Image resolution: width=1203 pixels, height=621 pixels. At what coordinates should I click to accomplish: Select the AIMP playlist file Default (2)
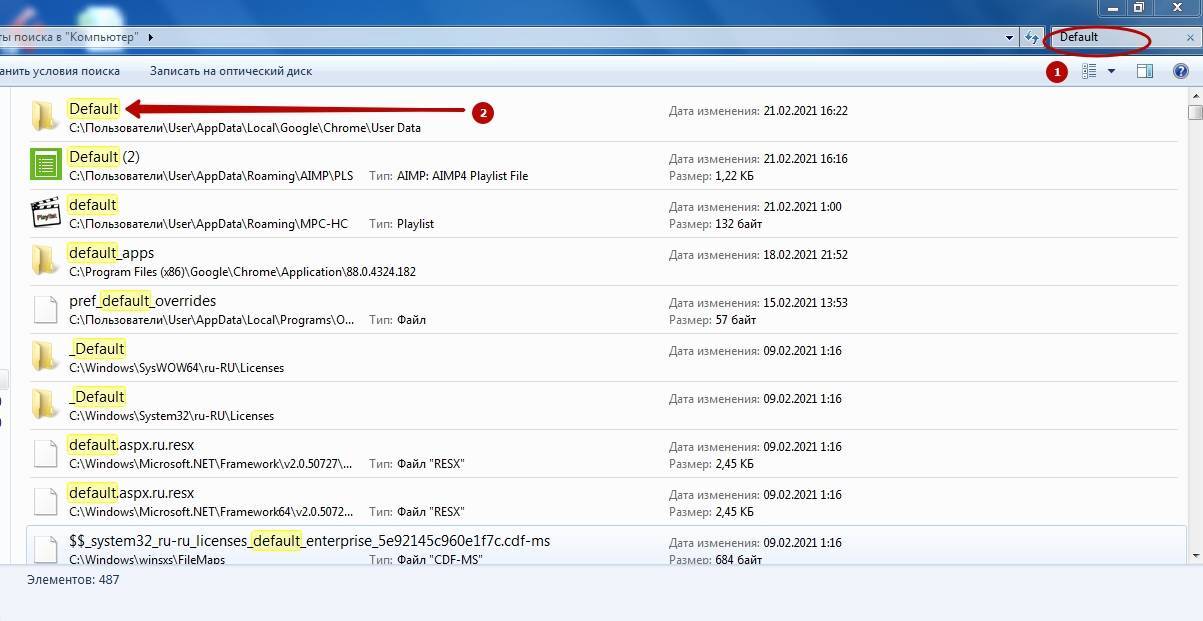click(103, 157)
